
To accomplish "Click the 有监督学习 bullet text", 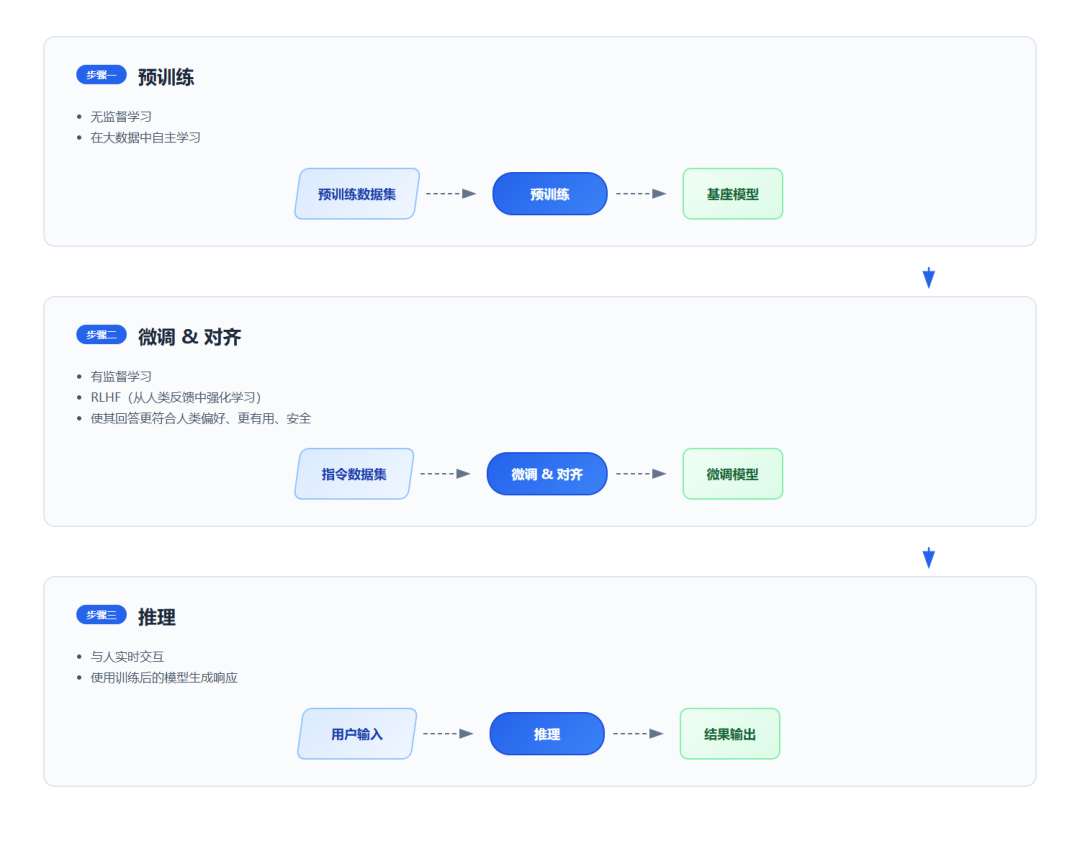I will click(121, 376).
